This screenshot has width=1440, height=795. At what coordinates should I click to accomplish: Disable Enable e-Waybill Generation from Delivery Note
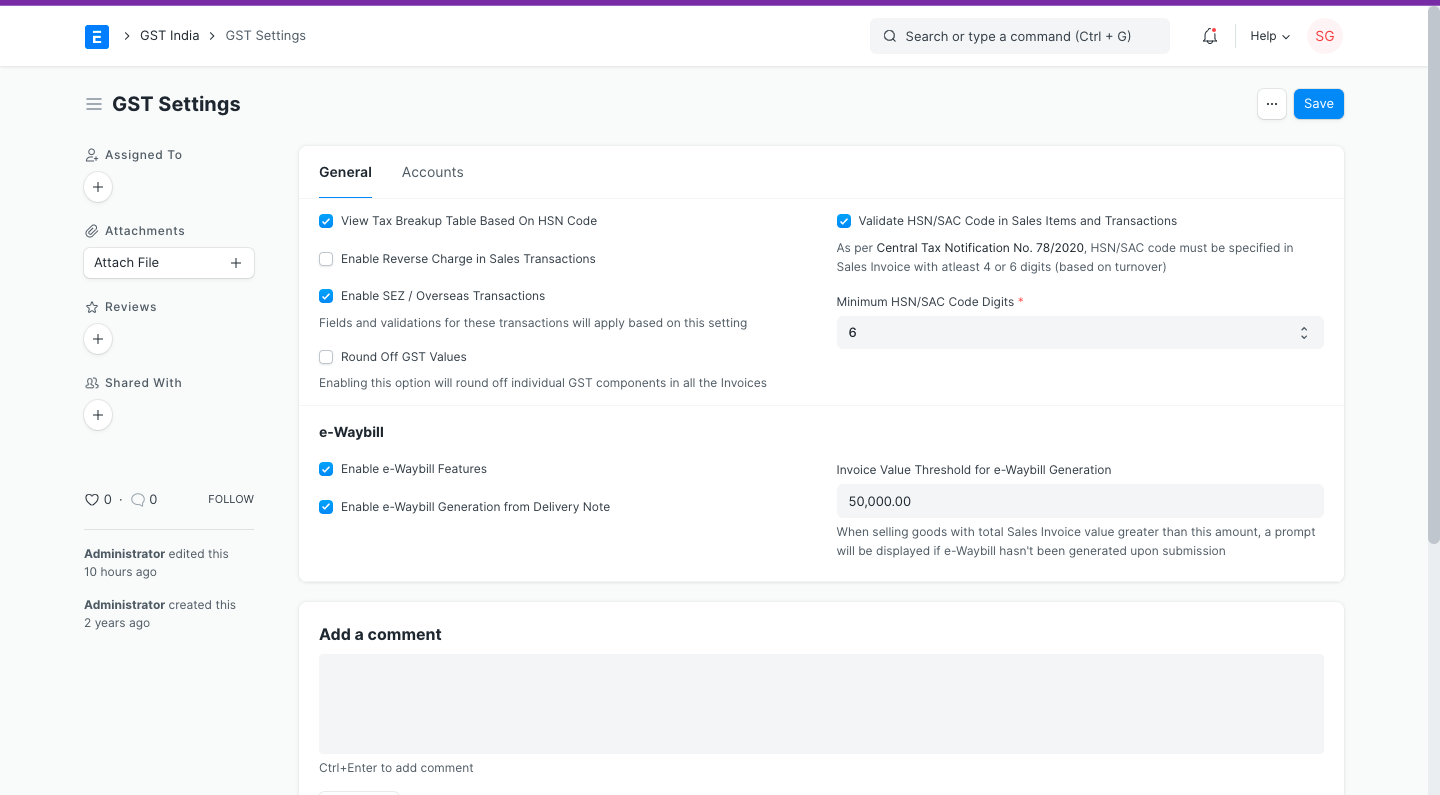click(x=325, y=506)
